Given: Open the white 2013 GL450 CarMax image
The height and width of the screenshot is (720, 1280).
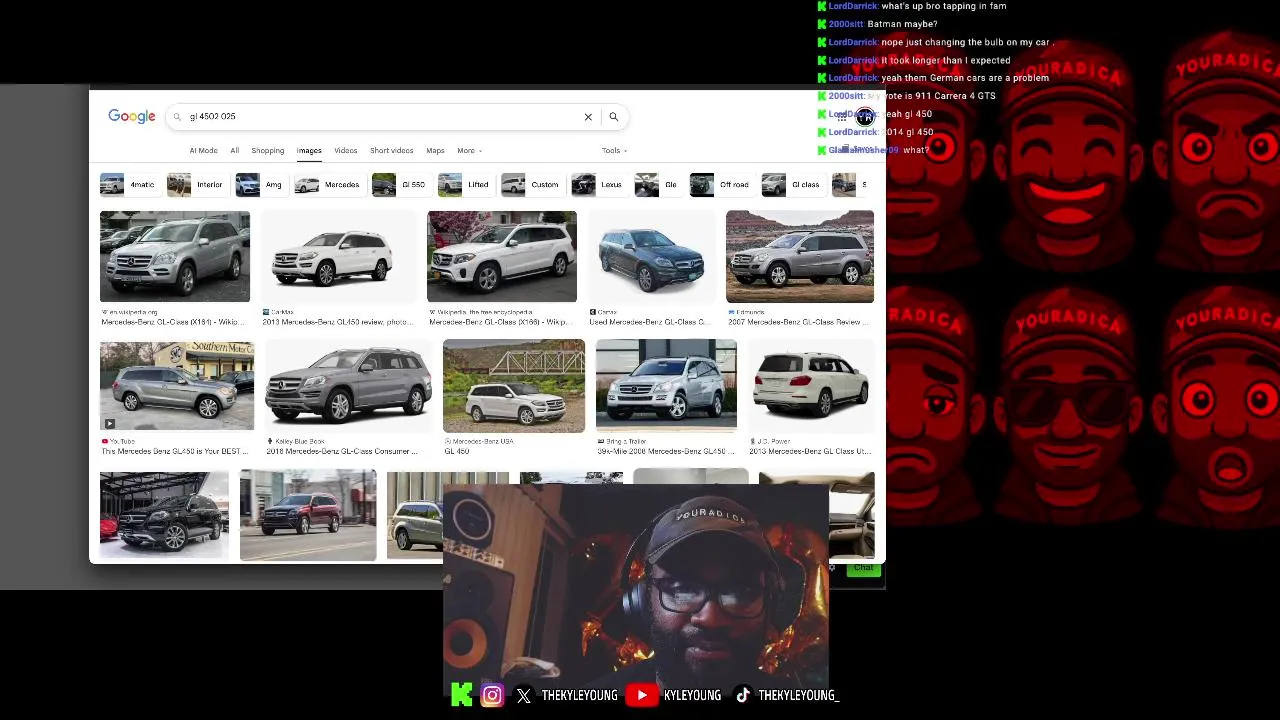Looking at the screenshot, I should 338,256.
